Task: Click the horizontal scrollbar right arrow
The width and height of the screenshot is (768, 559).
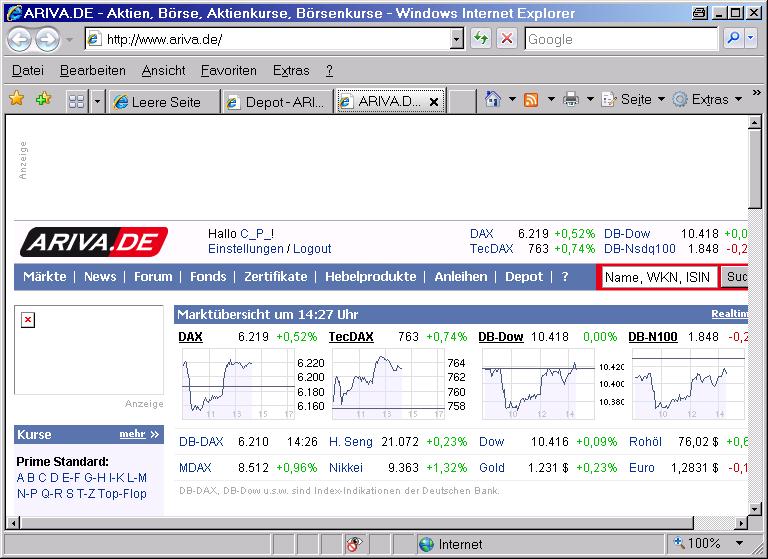Action: 739,522
